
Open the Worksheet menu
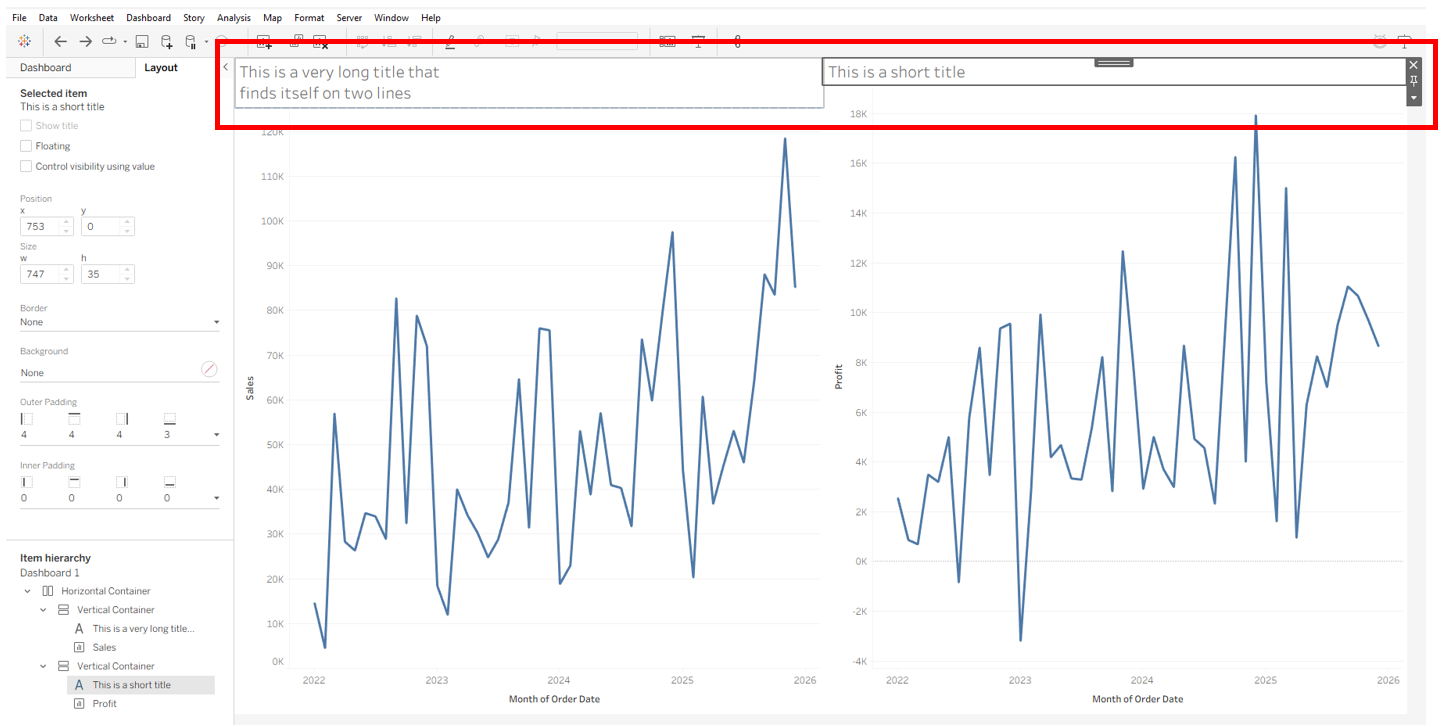92,18
